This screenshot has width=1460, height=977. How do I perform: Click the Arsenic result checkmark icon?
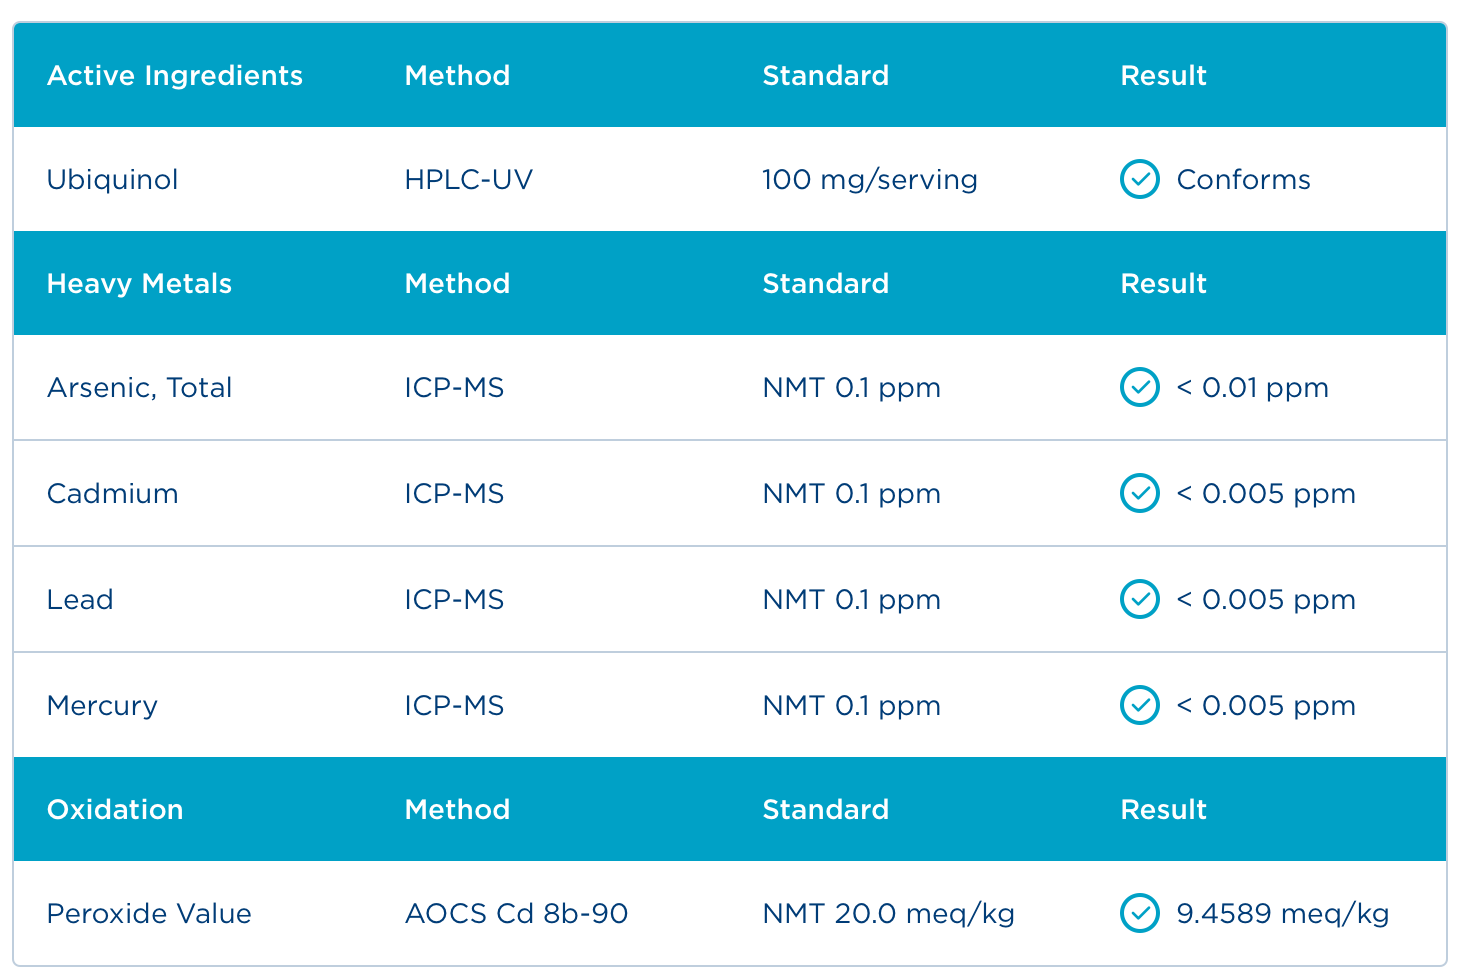pyautogui.click(x=1139, y=388)
